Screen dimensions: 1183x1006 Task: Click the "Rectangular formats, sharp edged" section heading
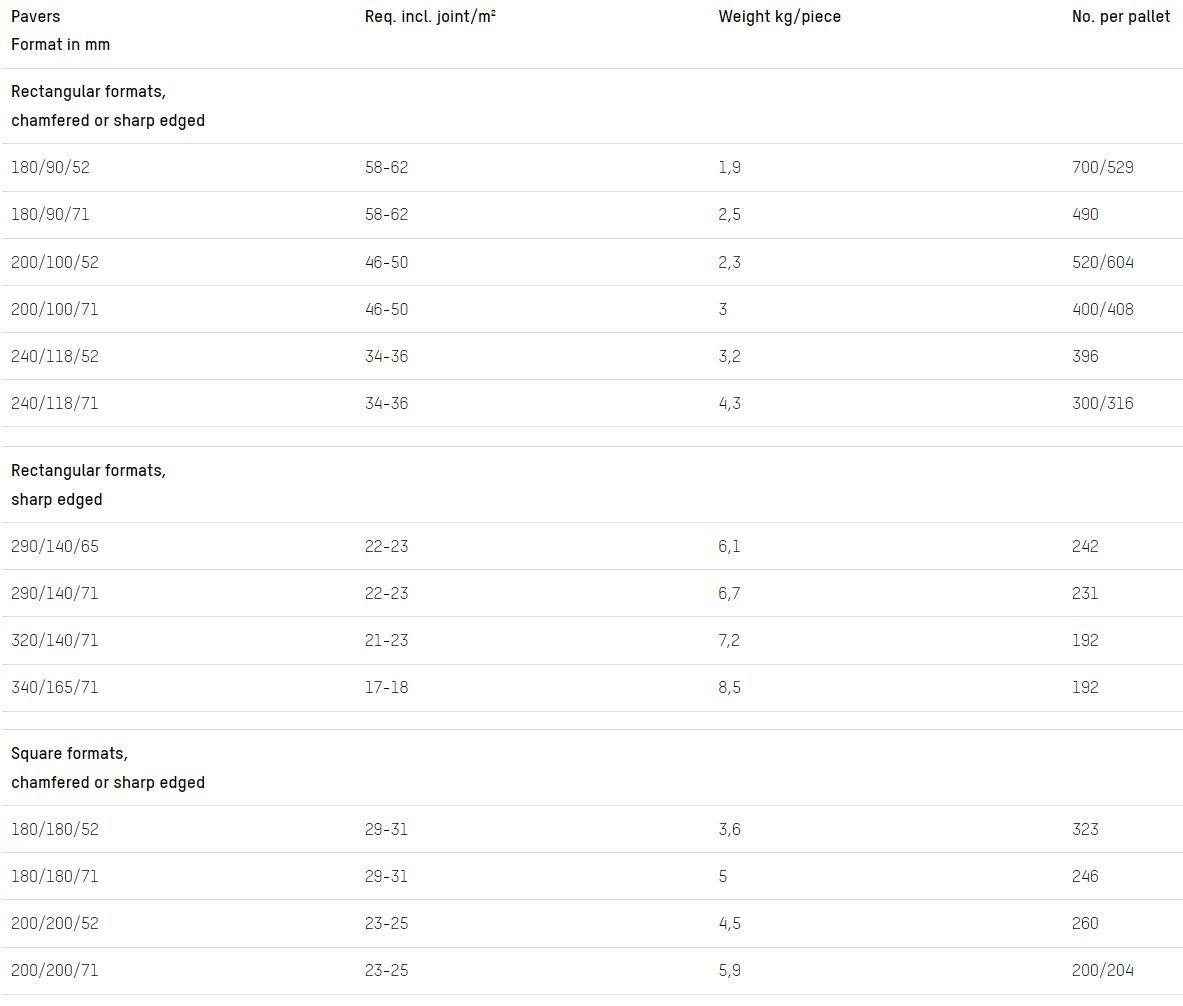click(x=88, y=484)
